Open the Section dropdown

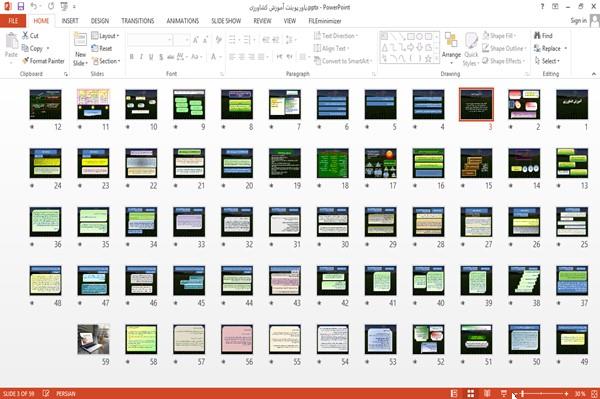click(106, 61)
